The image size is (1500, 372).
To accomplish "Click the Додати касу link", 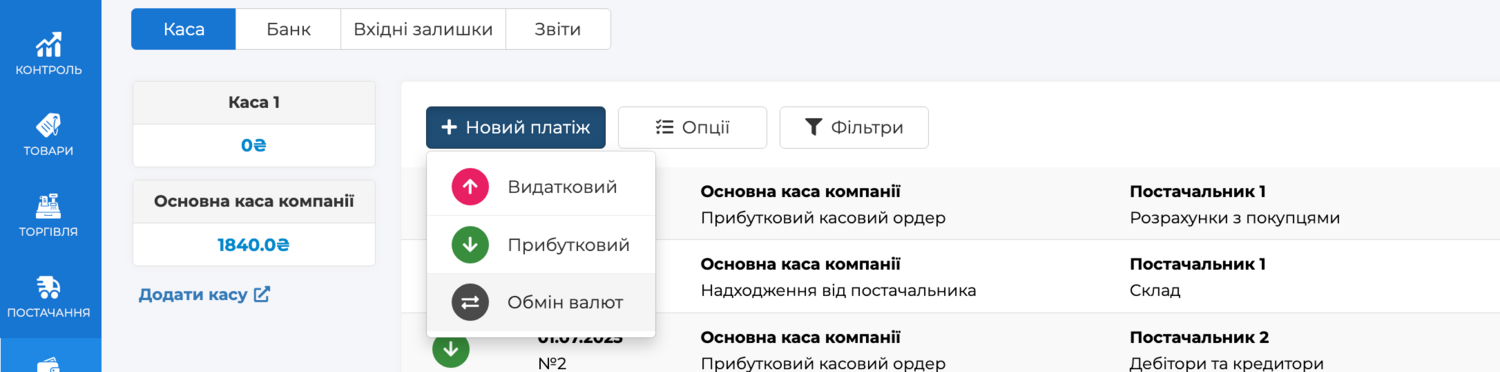I will point(204,294).
